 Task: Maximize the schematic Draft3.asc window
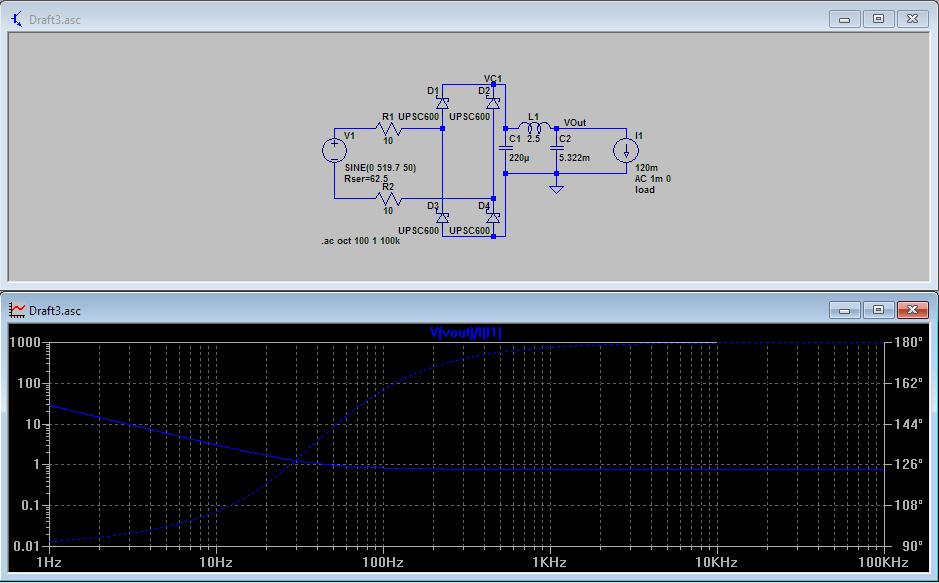tap(878, 18)
